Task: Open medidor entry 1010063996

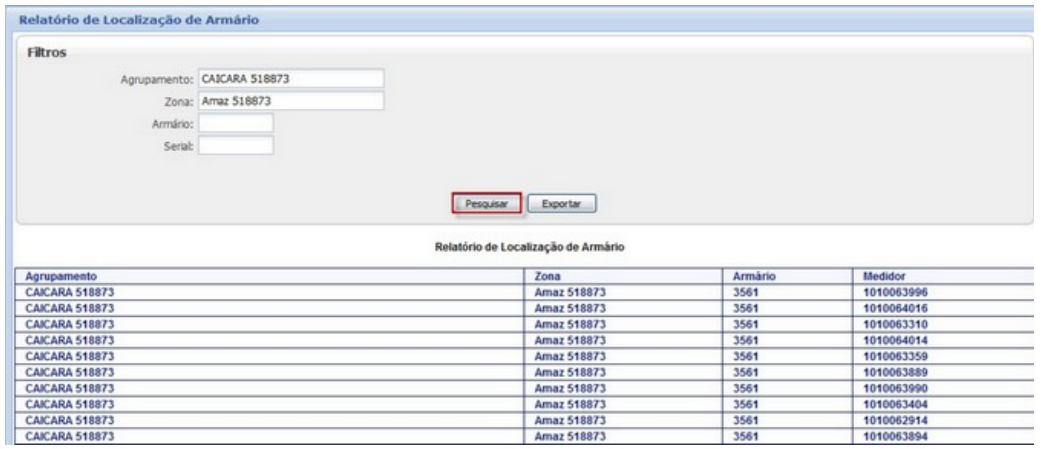Action: coord(896,292)
